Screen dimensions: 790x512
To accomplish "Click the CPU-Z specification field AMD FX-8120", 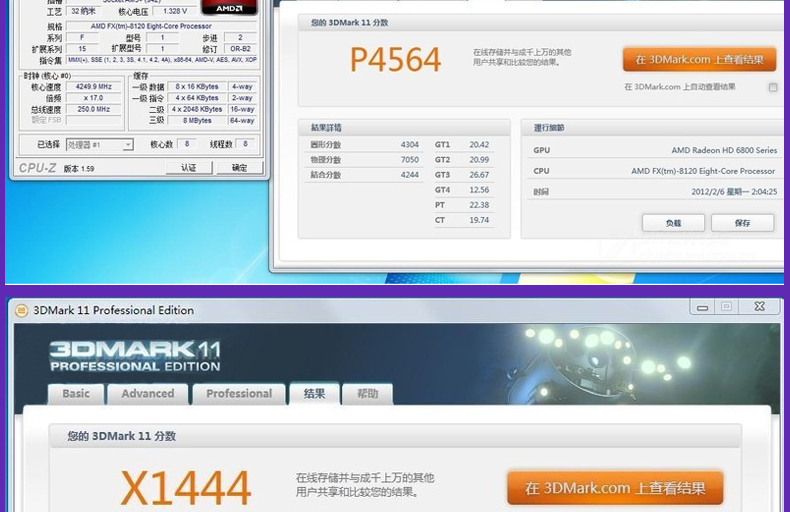I will 161,26.
